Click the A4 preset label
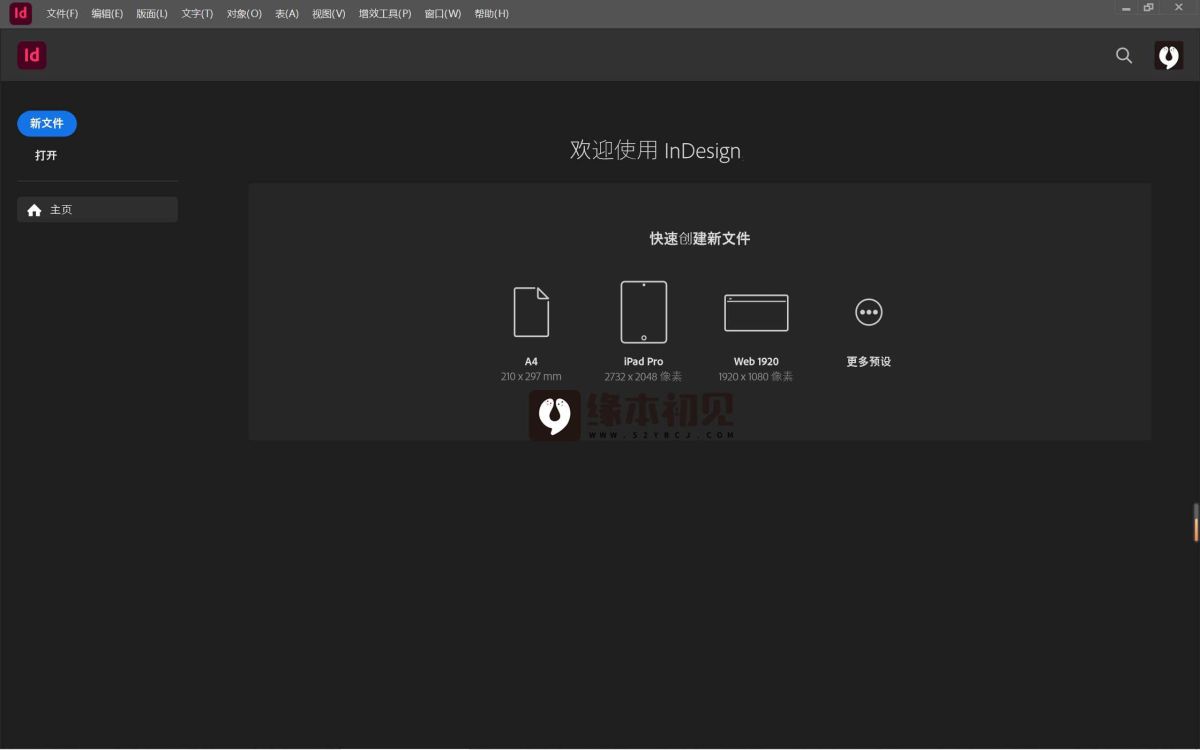 point(531,362)
